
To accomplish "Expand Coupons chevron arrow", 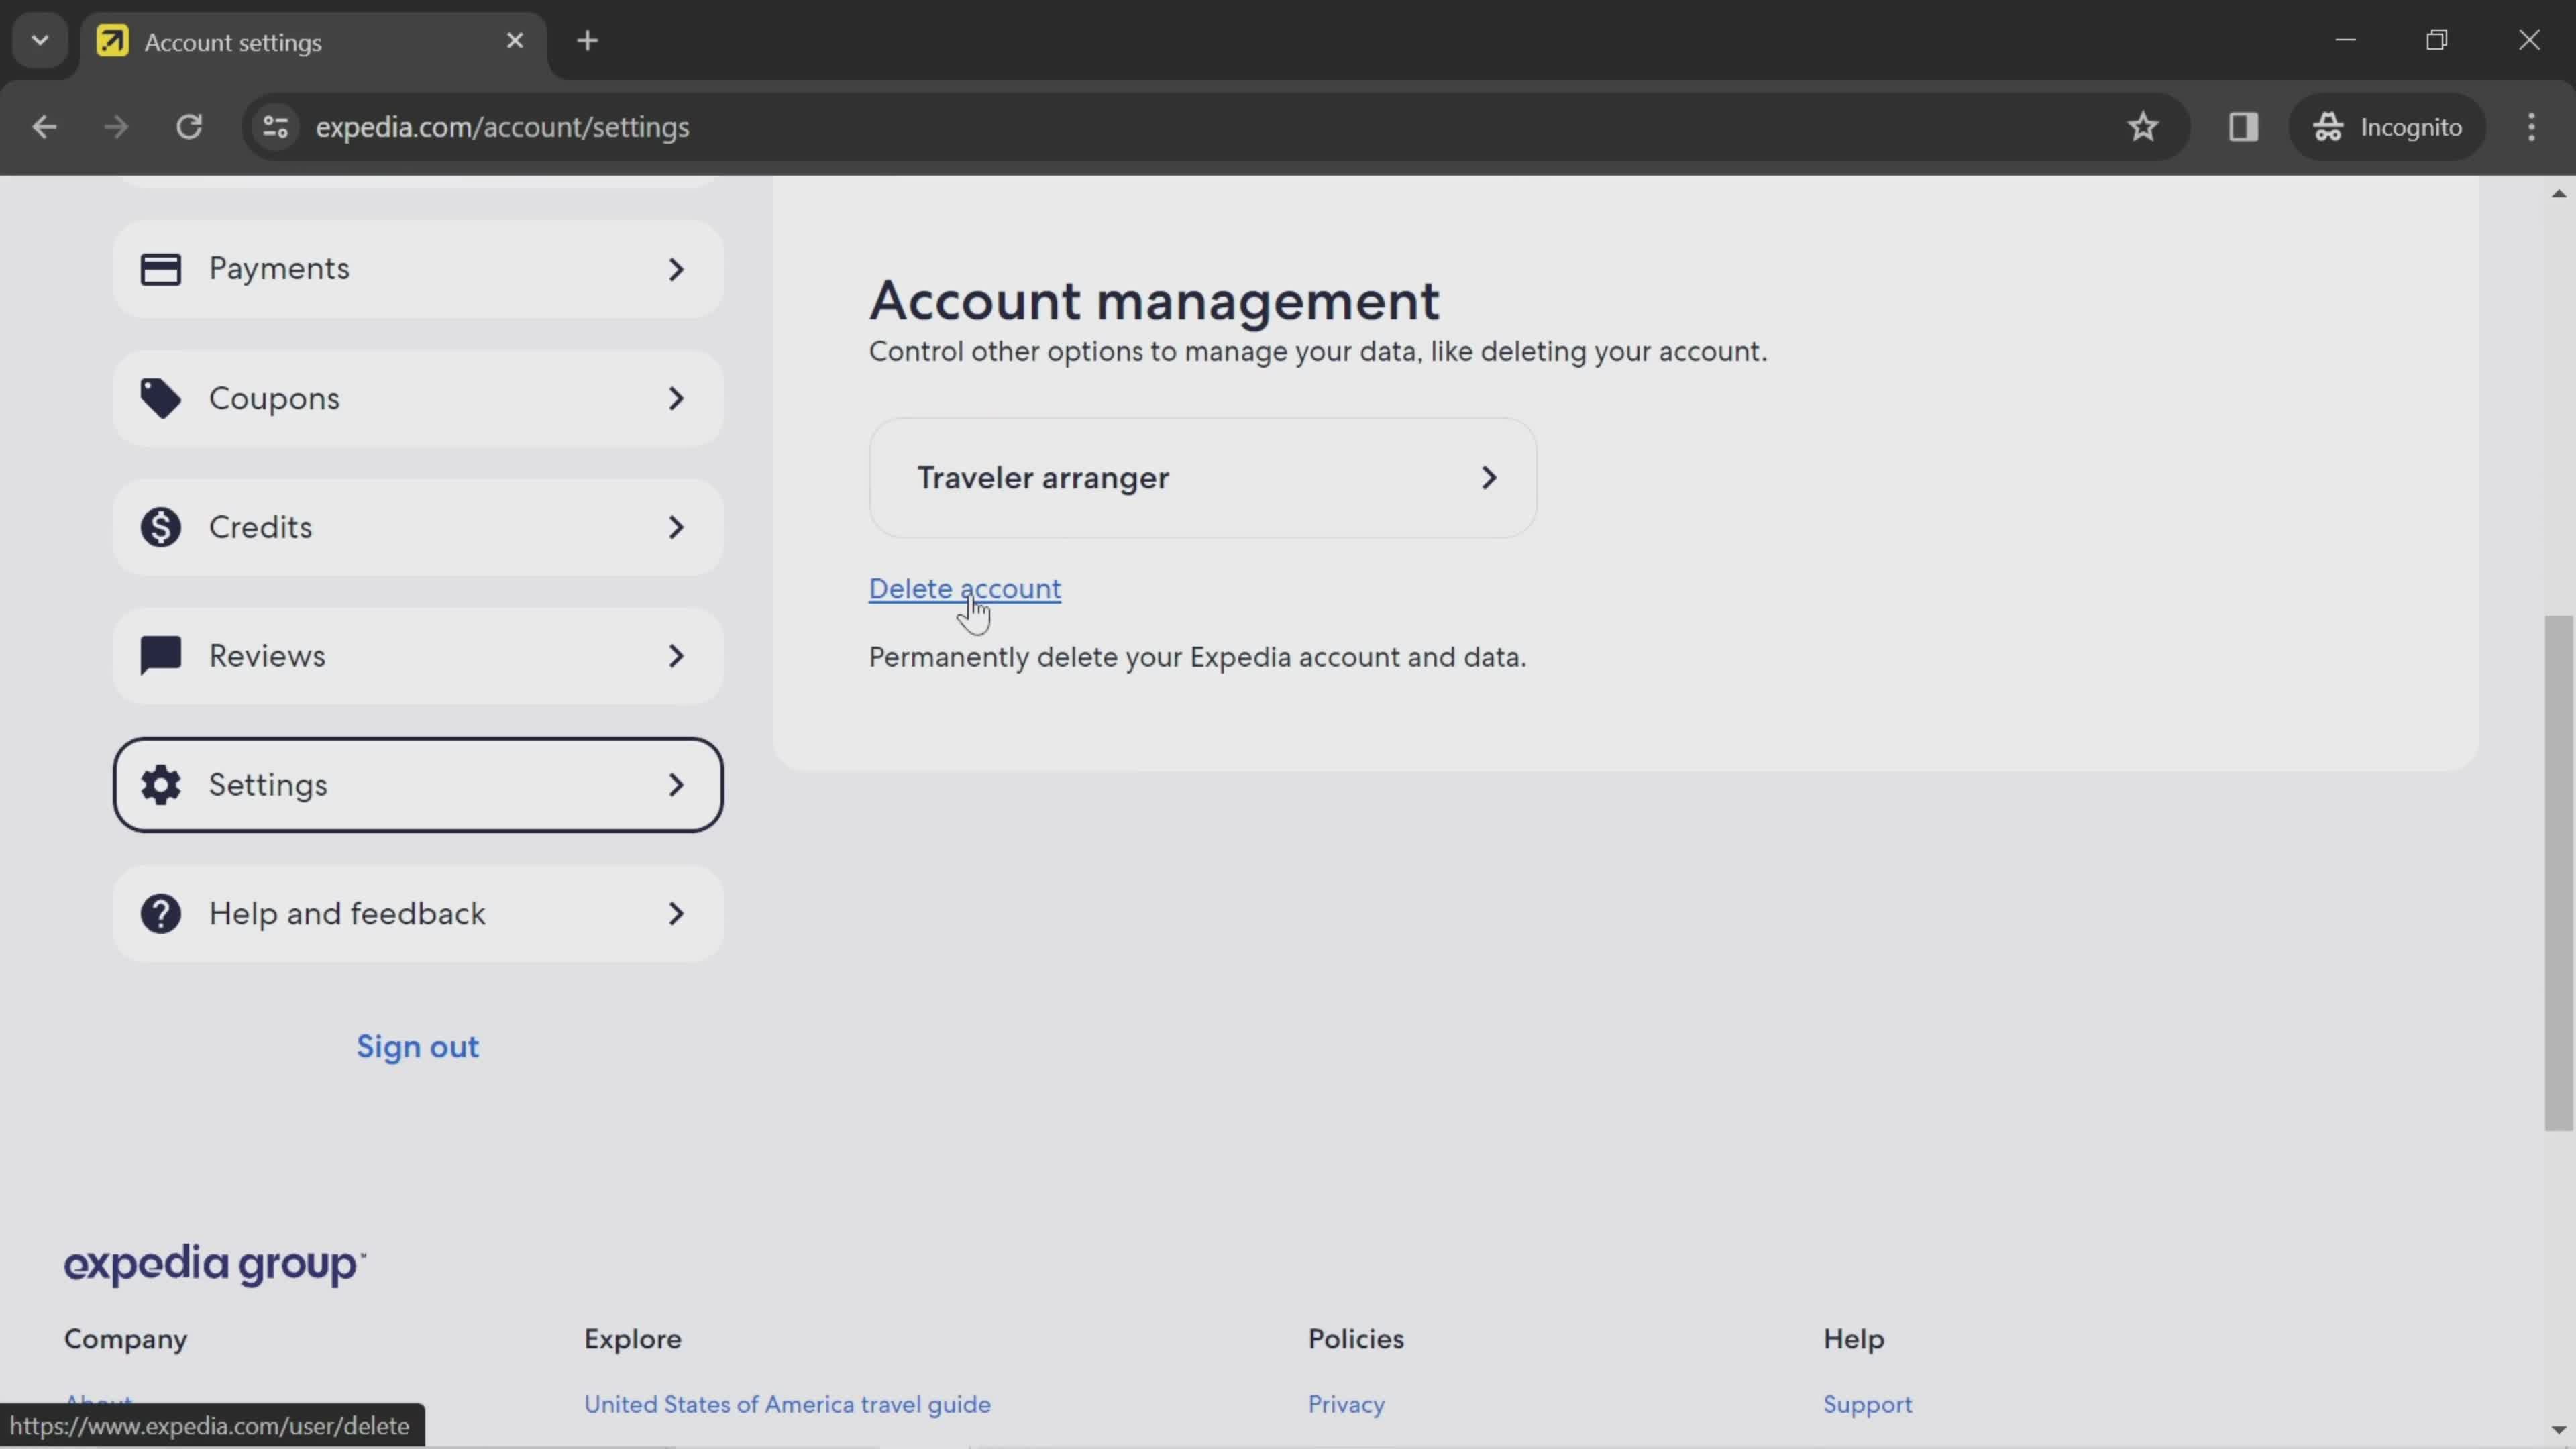I will click(x=677, y=398).
